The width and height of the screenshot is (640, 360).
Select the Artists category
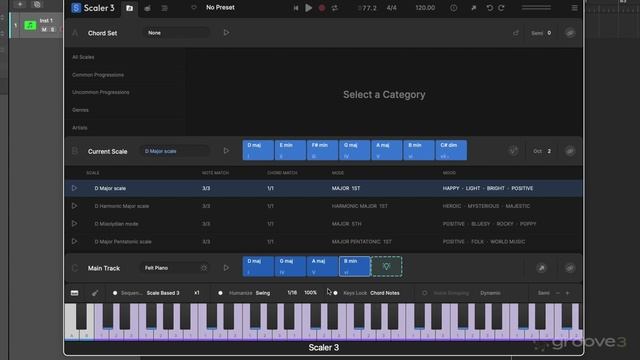coord(80,128)
